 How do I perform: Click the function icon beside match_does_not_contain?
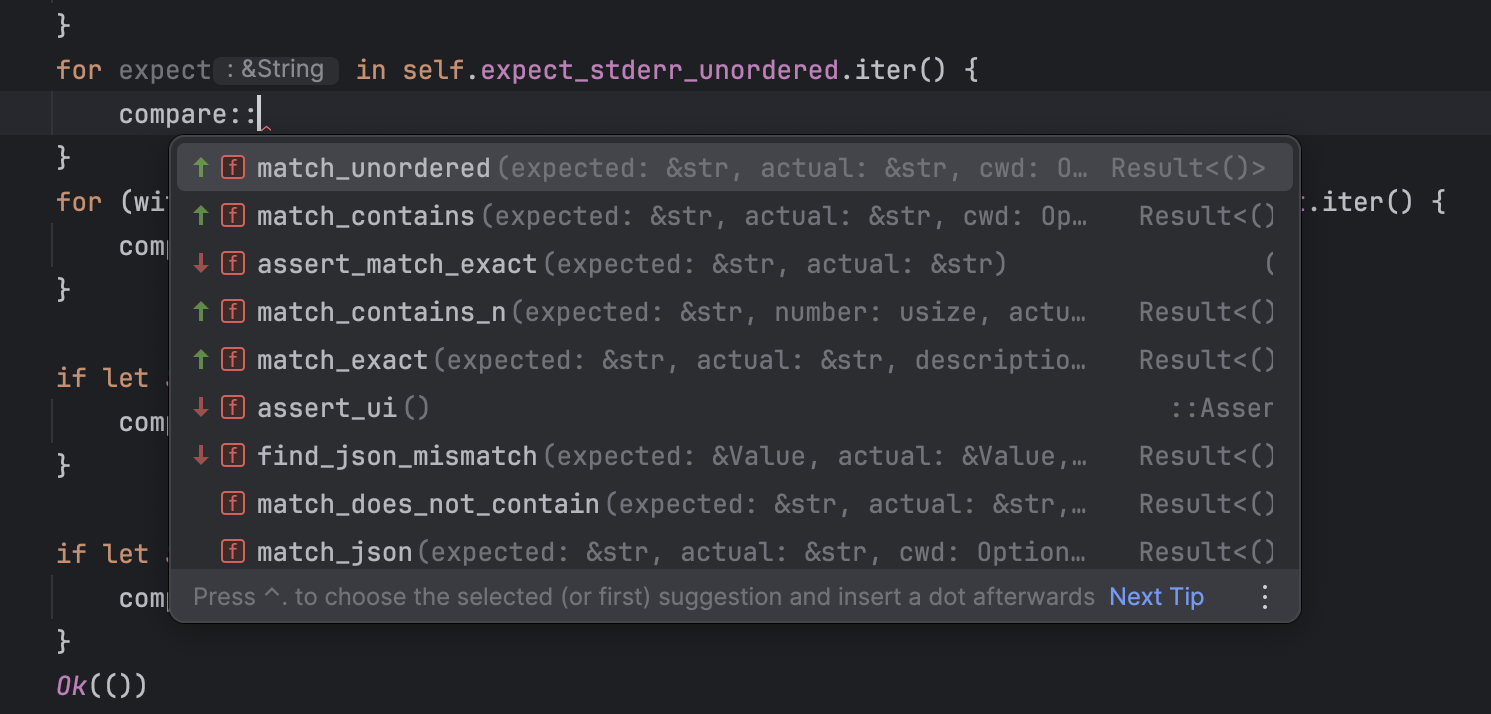coord(233,503)
